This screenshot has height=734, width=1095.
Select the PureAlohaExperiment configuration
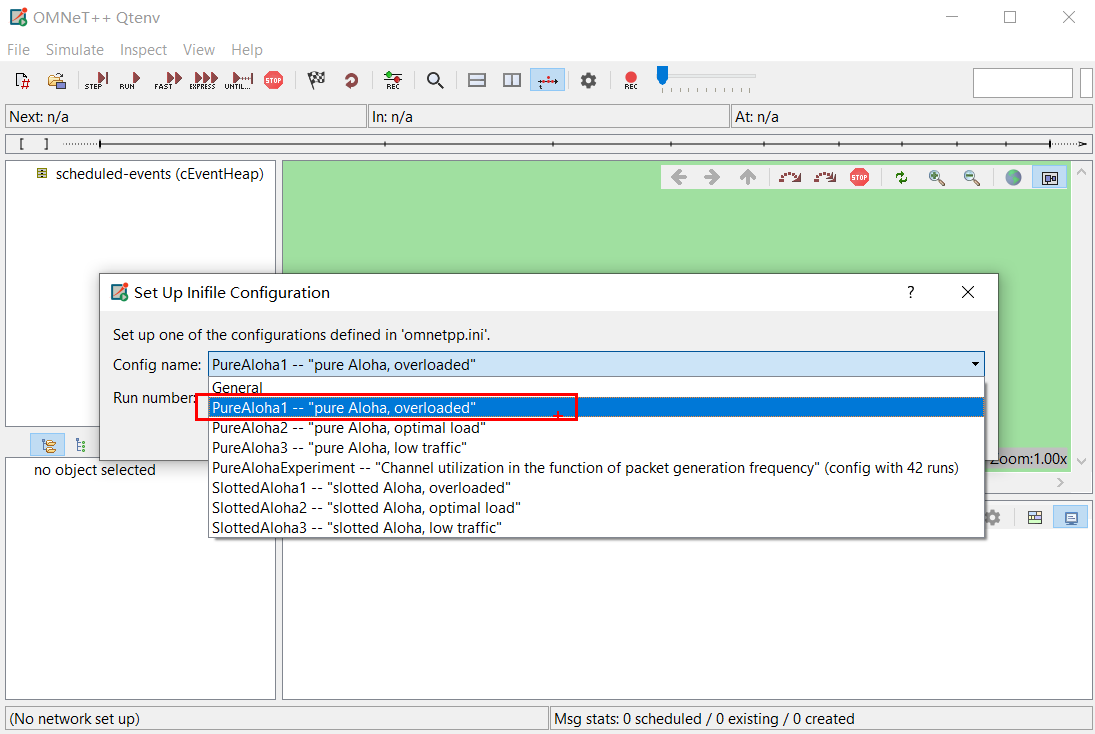pyautogui.click(x=596, y=468)
